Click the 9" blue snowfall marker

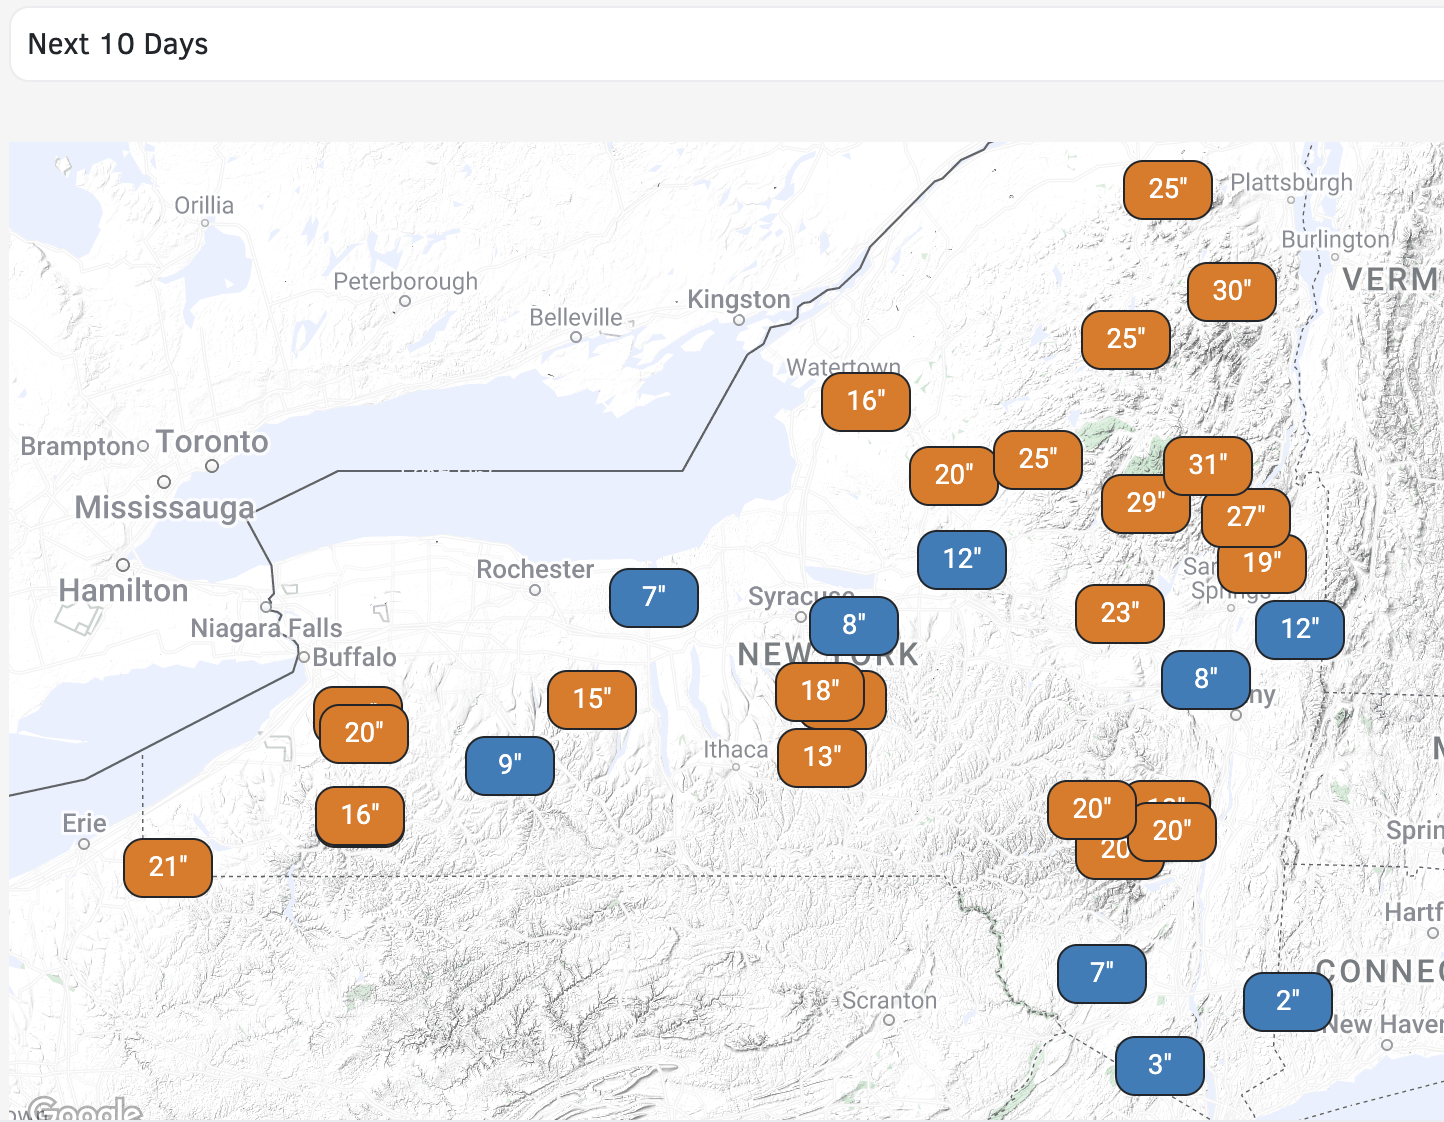point(510,765)
